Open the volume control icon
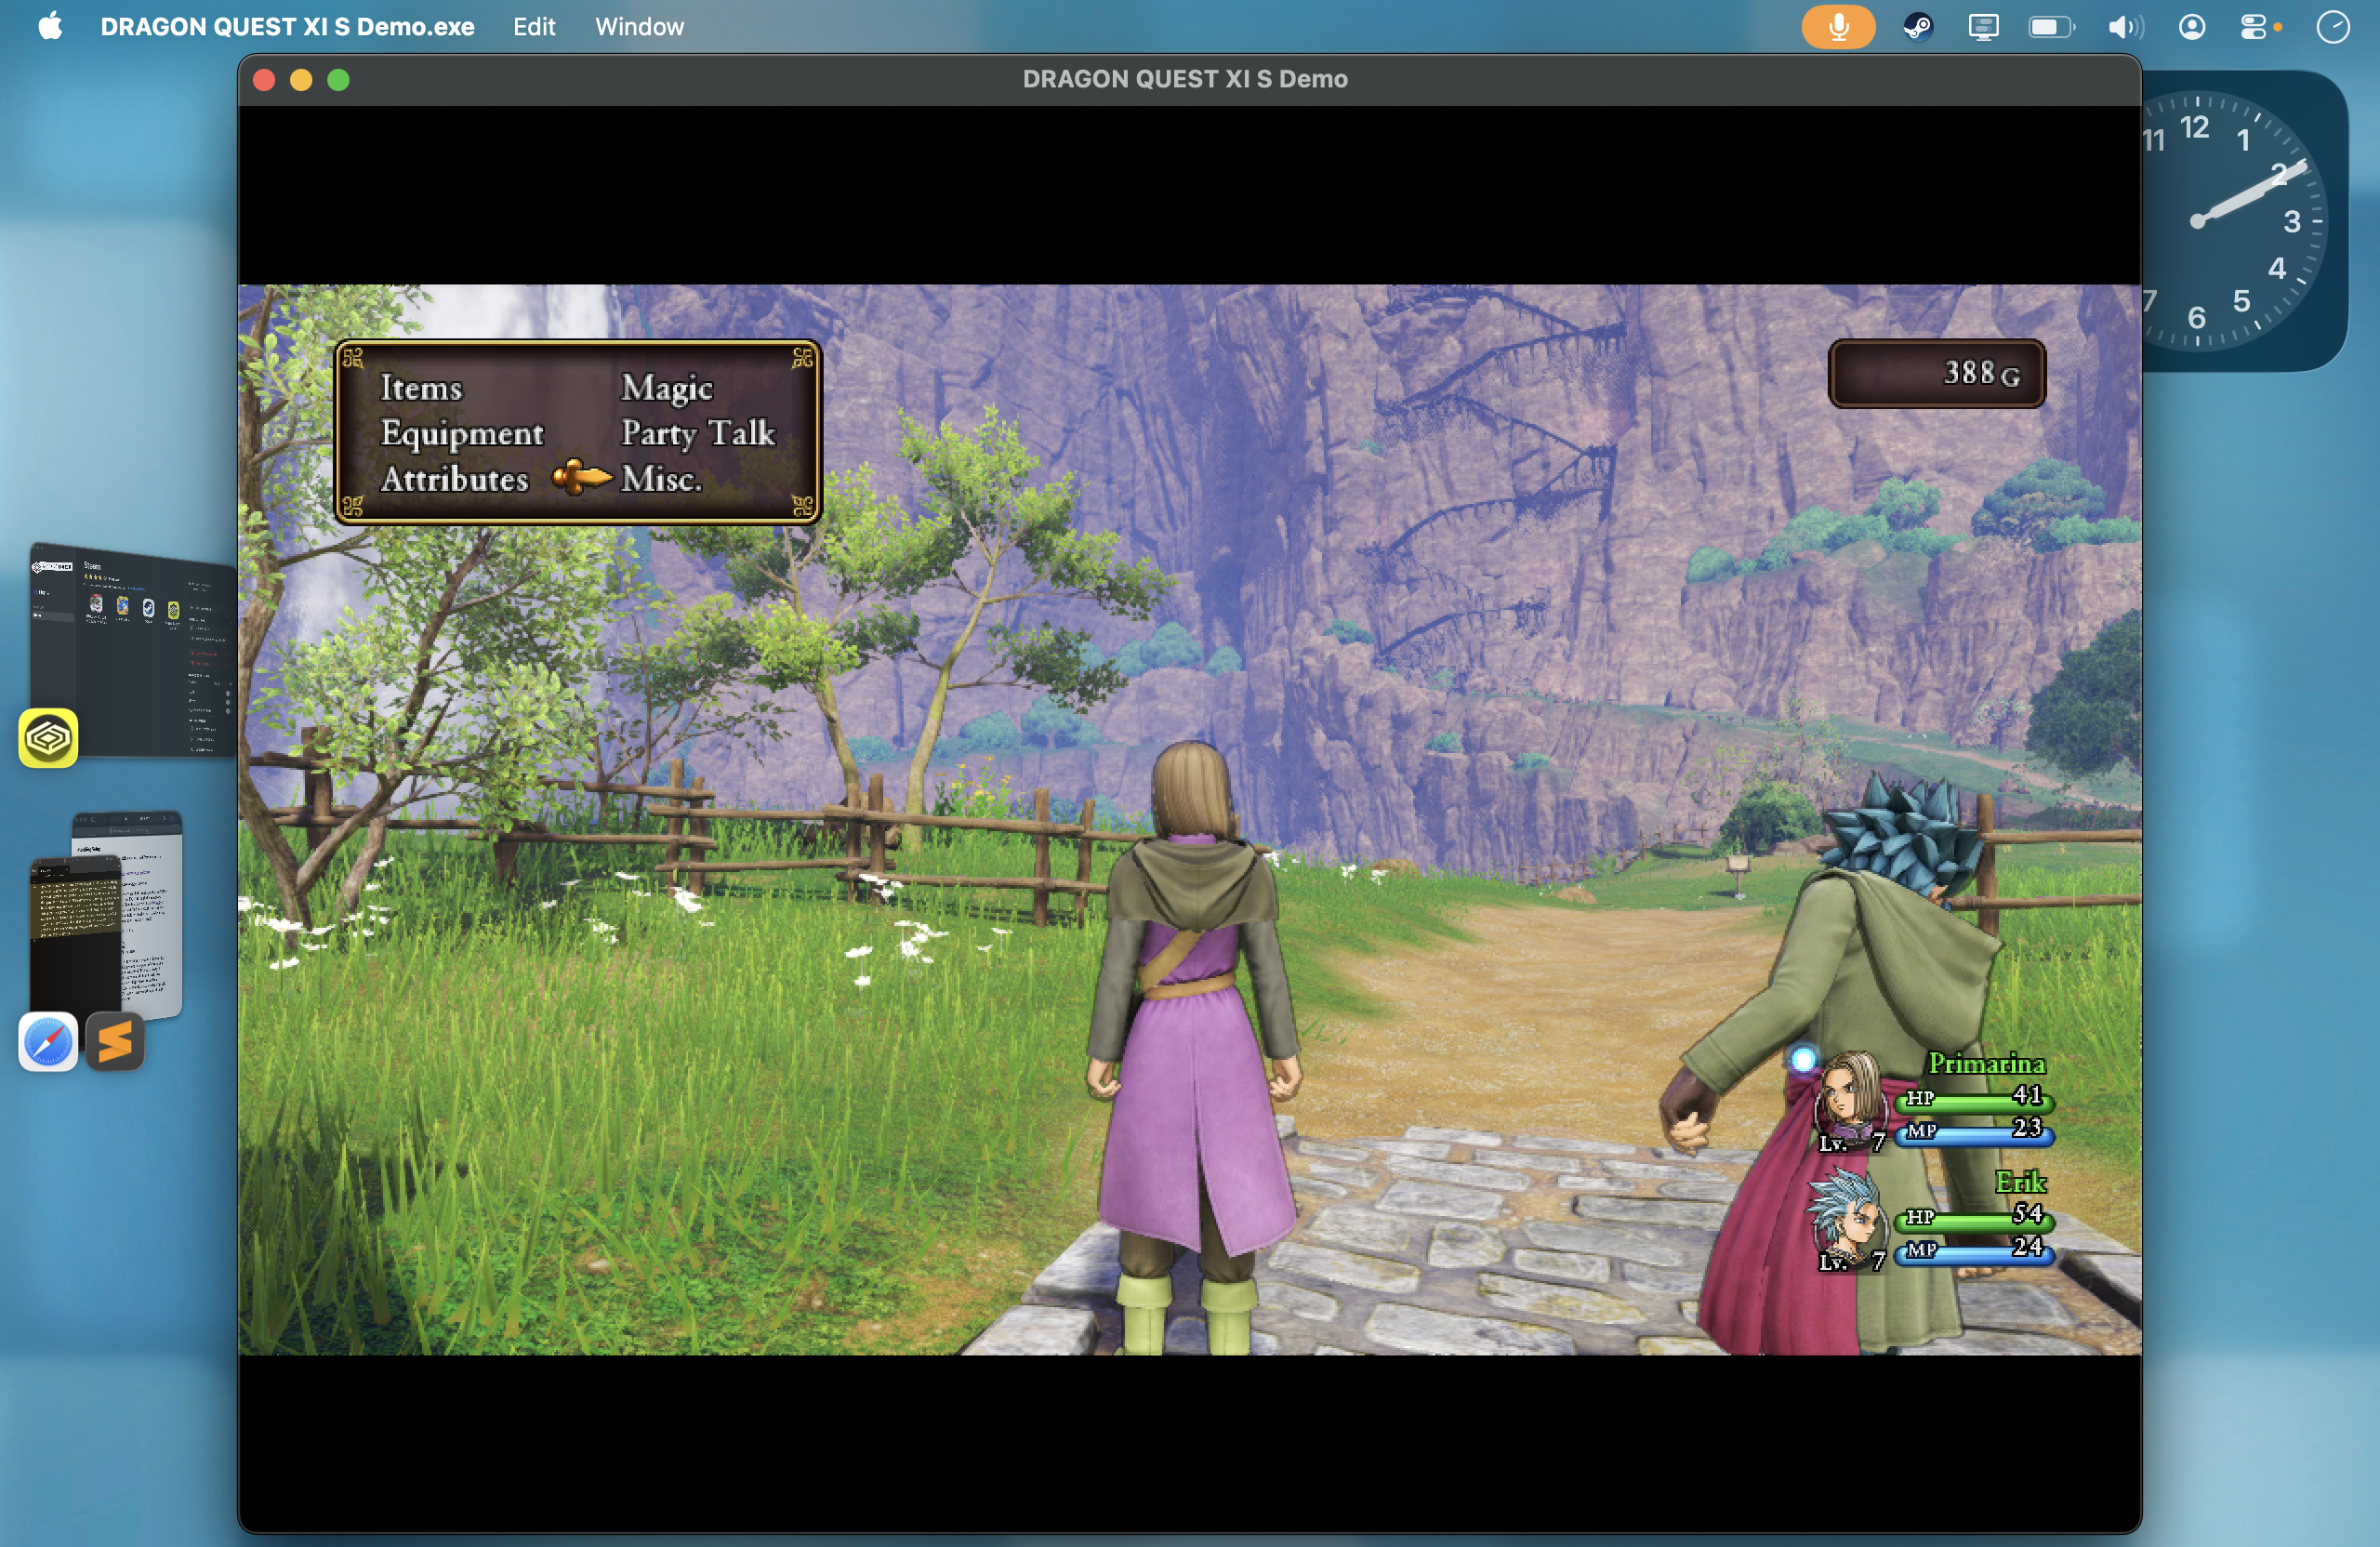 coord(2124,27)
